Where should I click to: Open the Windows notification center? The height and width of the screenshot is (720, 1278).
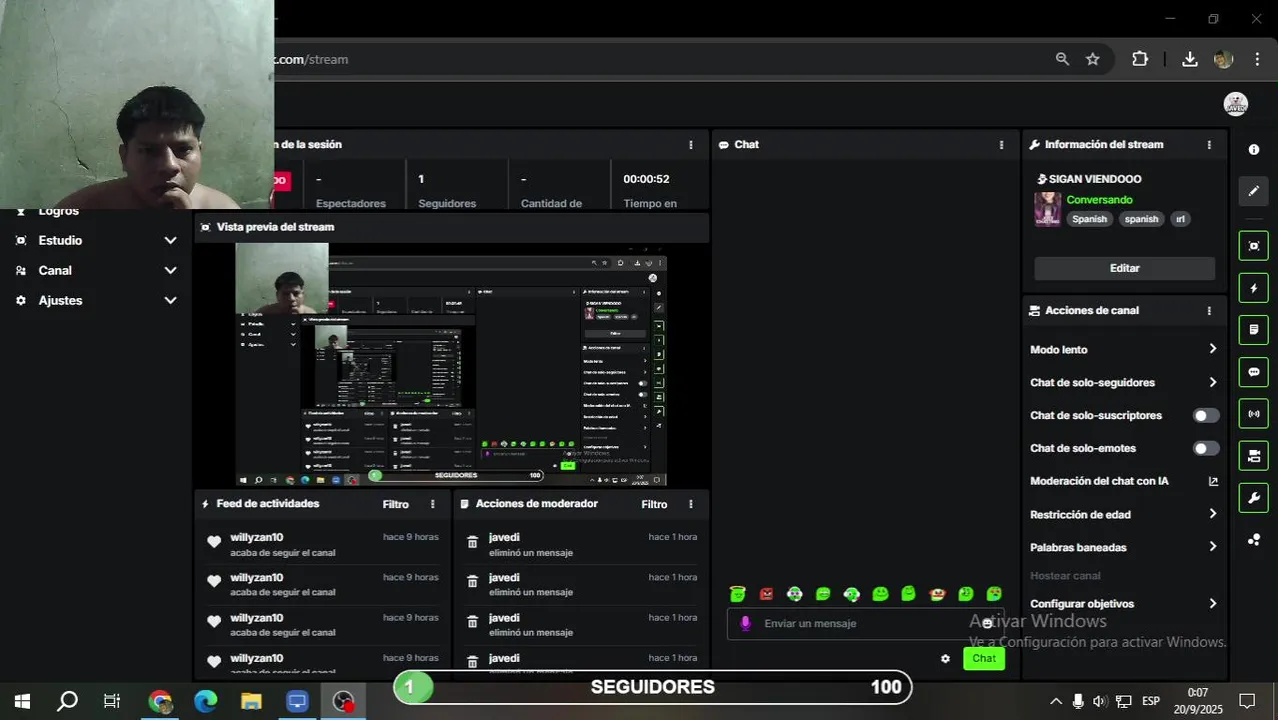click(1247, 701)
